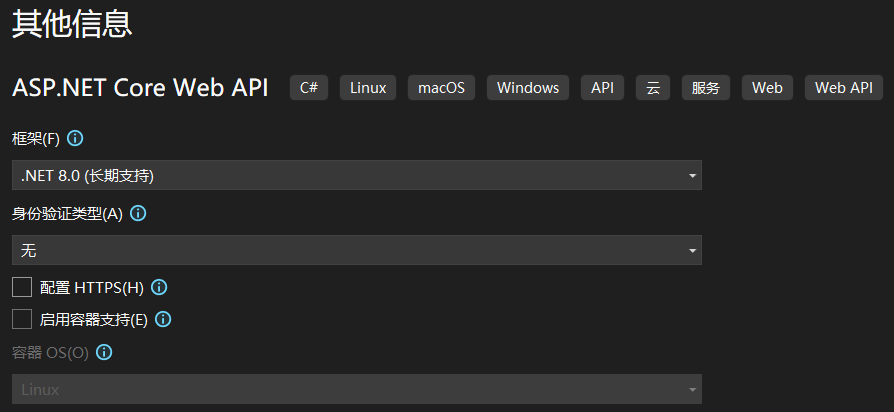Click the C# tag
The width and height of the screenshot is (894, 412).
309,88
